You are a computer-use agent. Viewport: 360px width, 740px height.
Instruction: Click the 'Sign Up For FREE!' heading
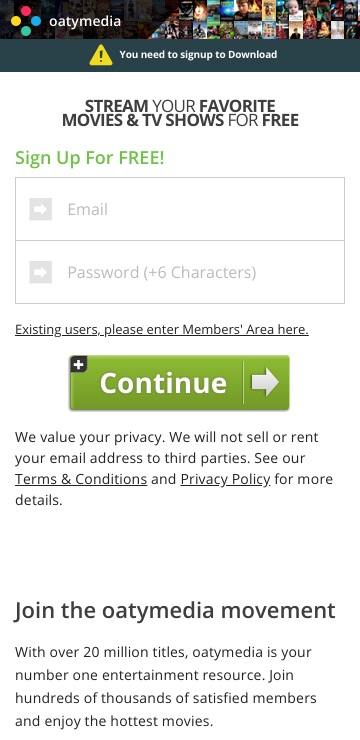click(90, 158)
